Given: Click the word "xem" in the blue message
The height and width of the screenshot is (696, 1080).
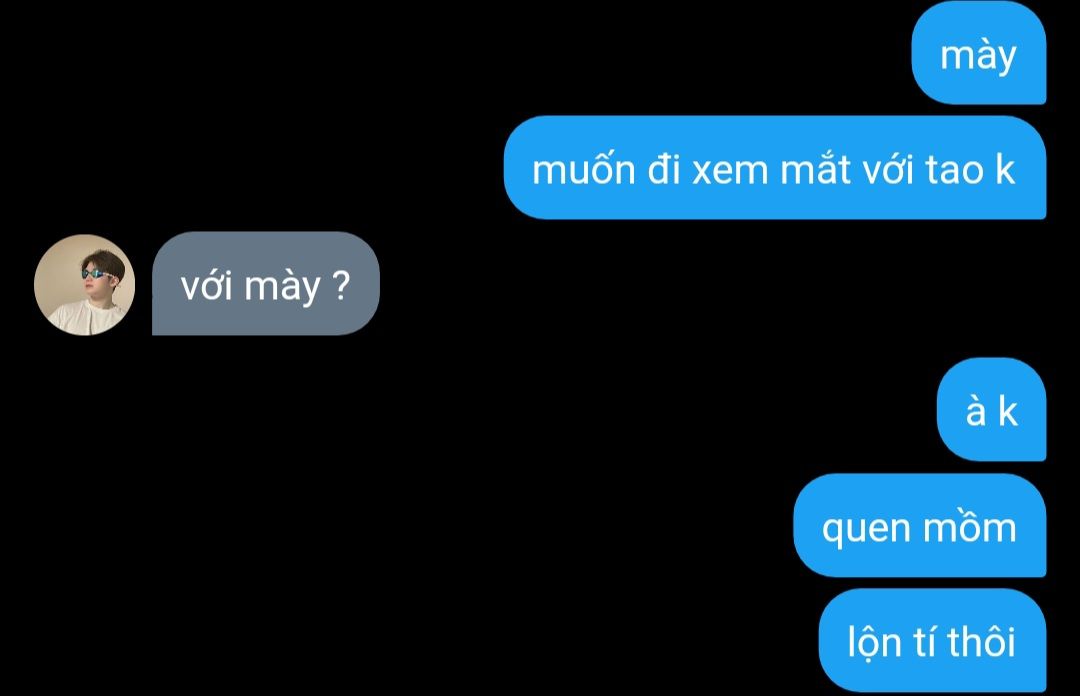Looking at the screenshot, I should (x=730, y=170).
